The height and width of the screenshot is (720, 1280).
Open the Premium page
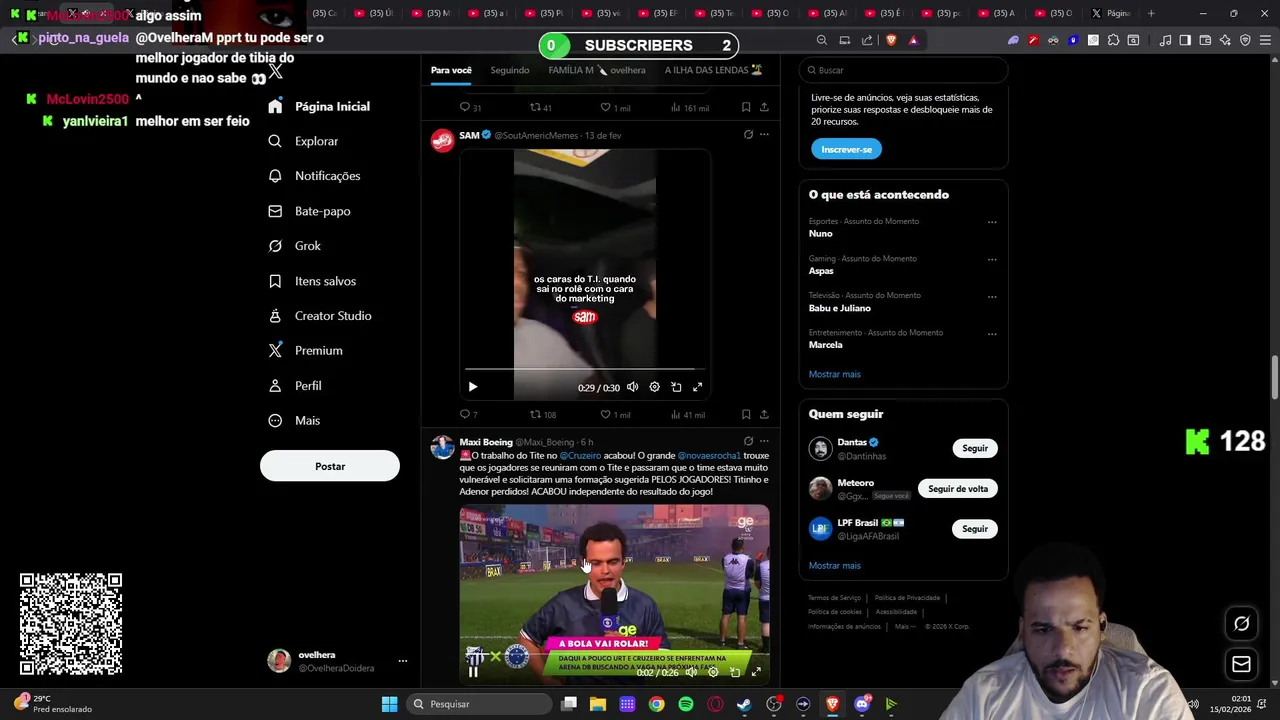point(305,351)
